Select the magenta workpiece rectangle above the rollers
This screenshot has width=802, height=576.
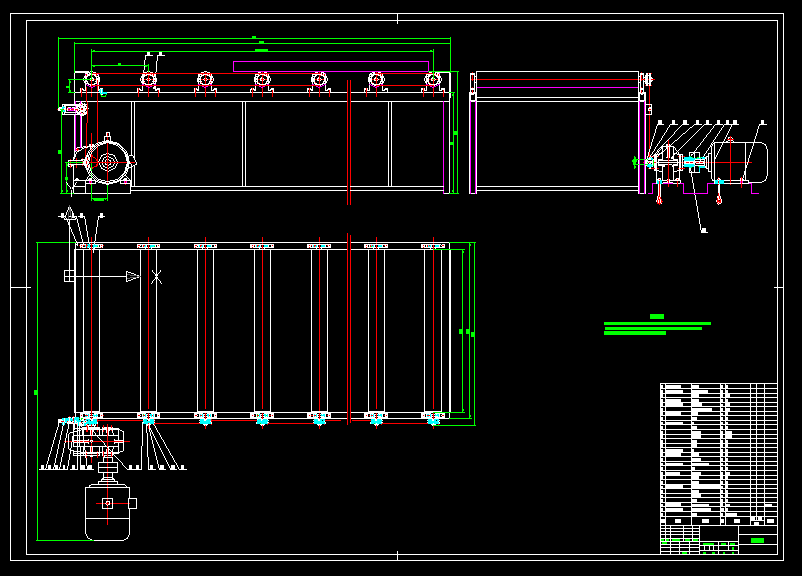point(331,67)
